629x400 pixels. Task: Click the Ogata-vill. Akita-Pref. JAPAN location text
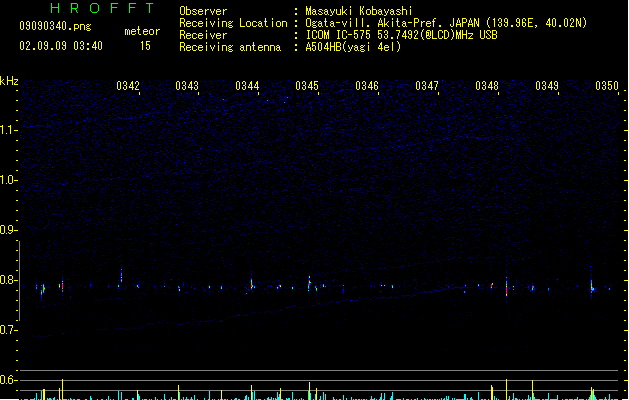click(446, 23)
